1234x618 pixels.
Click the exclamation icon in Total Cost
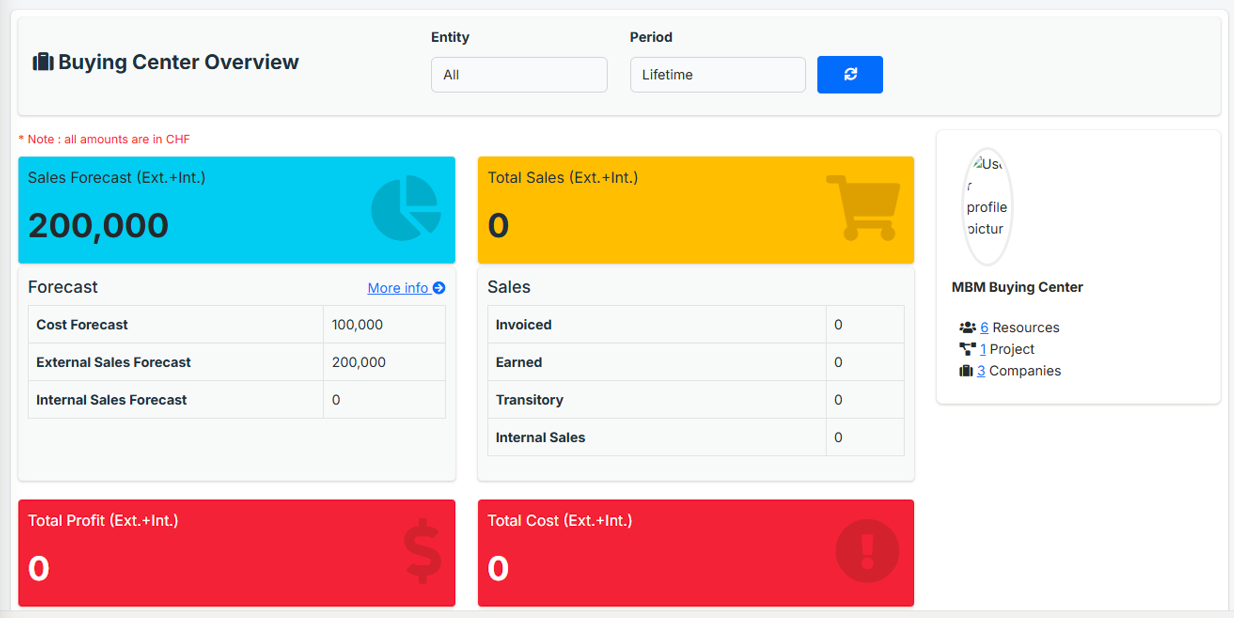866,551
